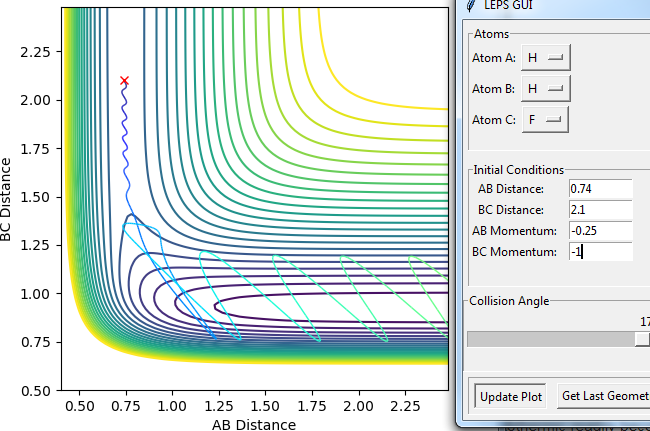Image resolution: width=650 pixels, height=431 pixels.
Task: Open the Atom A dropdown
Action: pos(546,58)
